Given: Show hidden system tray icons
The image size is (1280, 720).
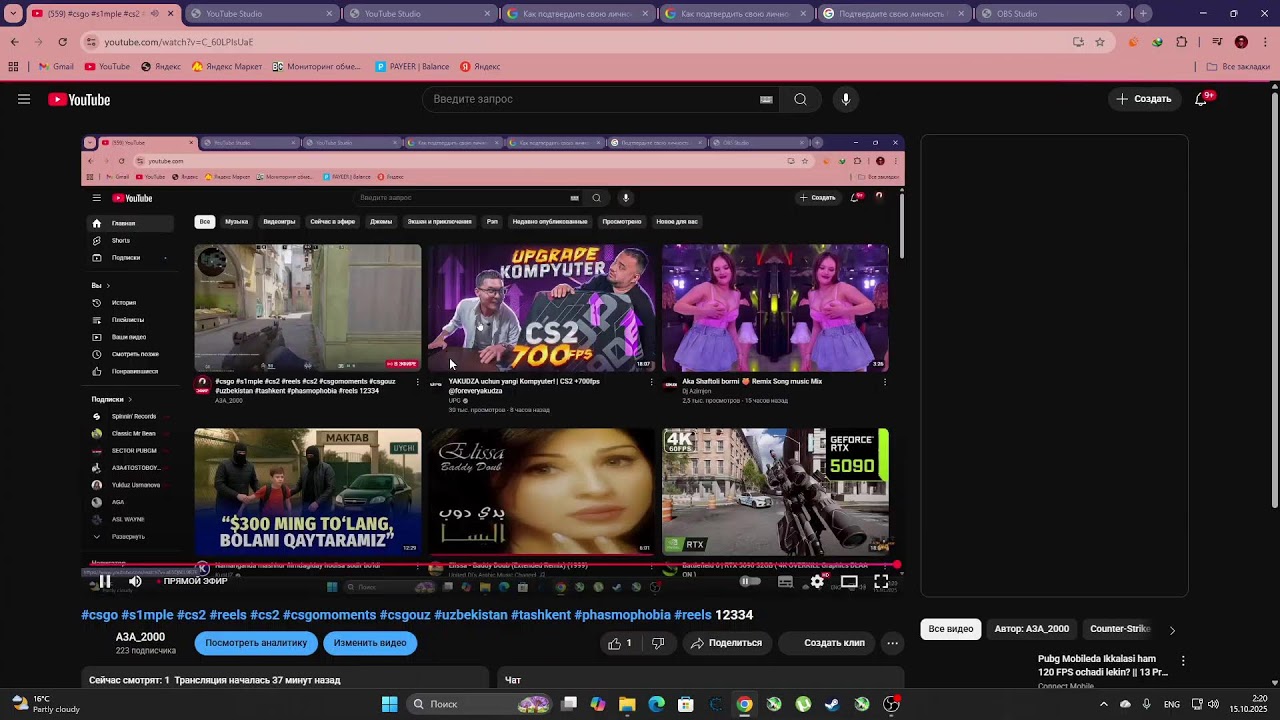Looking at the screenshot, I should [1104, 704].
